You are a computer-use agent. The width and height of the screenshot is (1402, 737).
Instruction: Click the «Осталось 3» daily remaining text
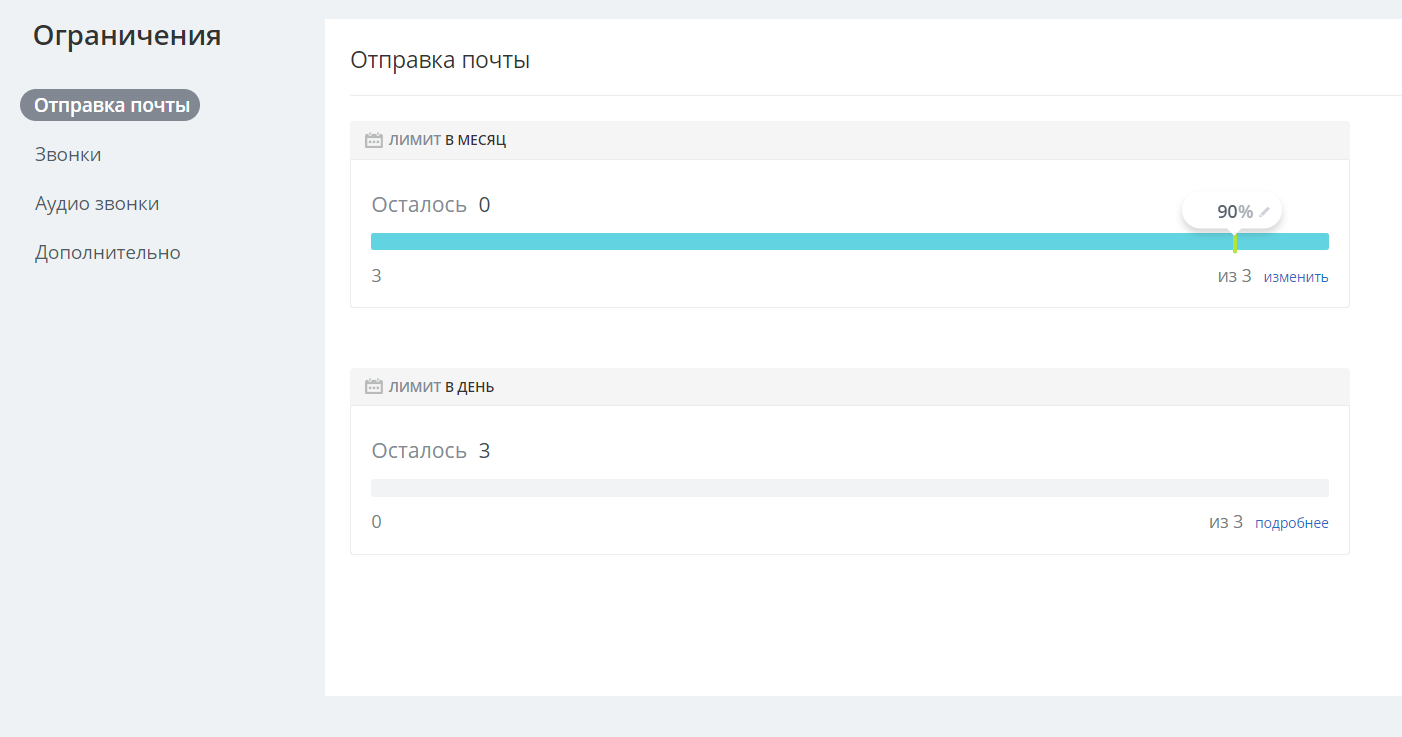(431, 451)
